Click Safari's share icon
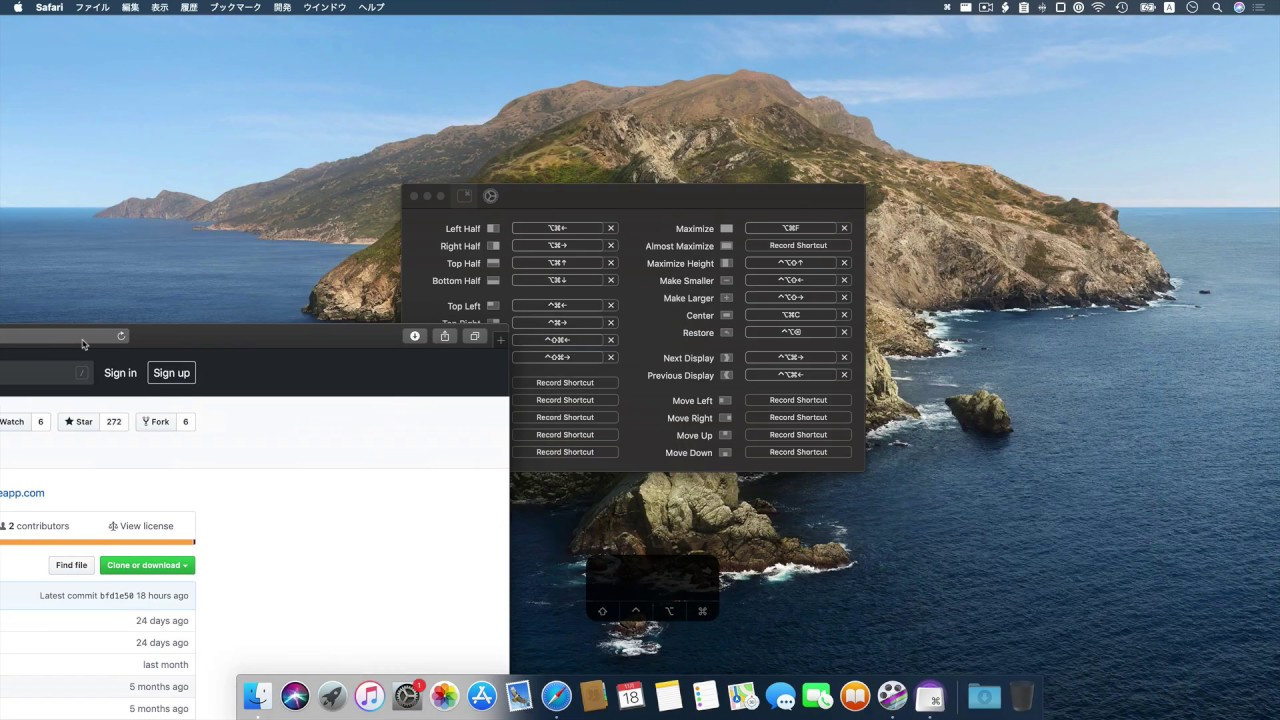 445,336
